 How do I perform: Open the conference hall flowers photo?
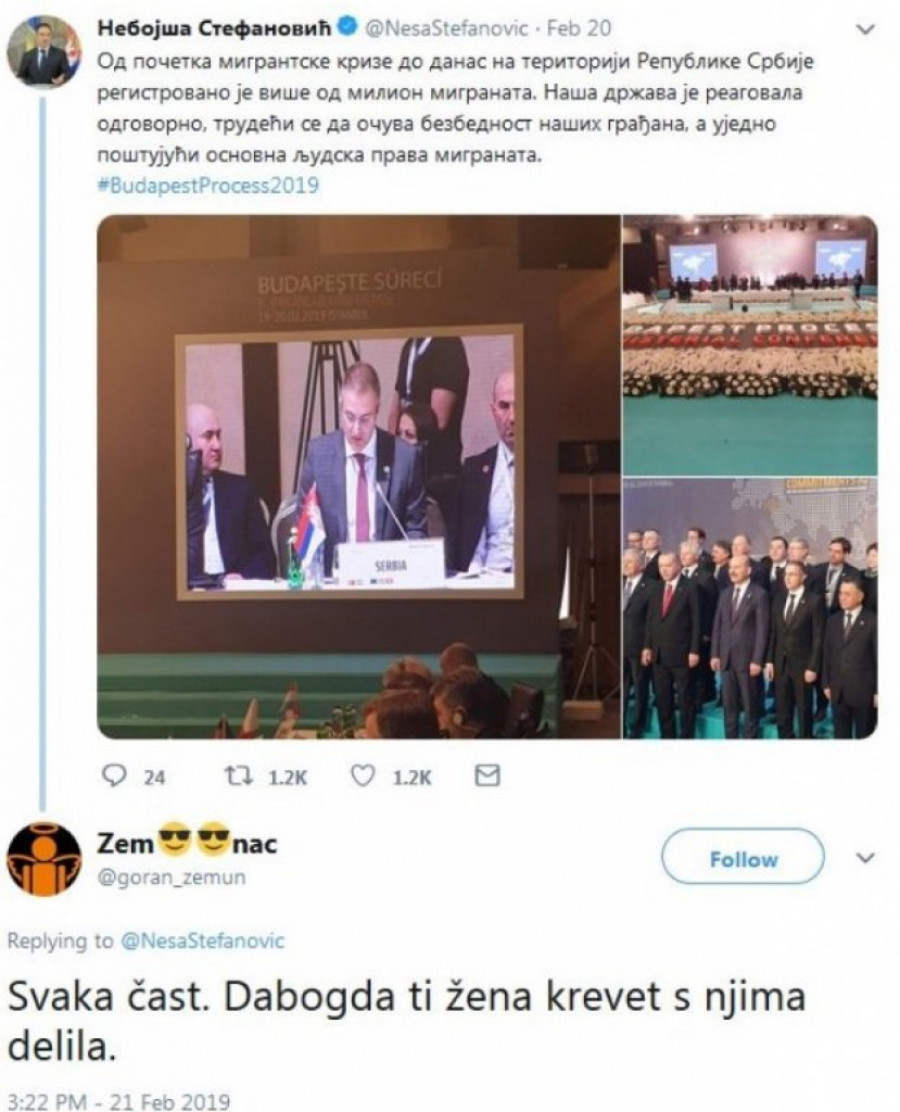coord(750,345)
